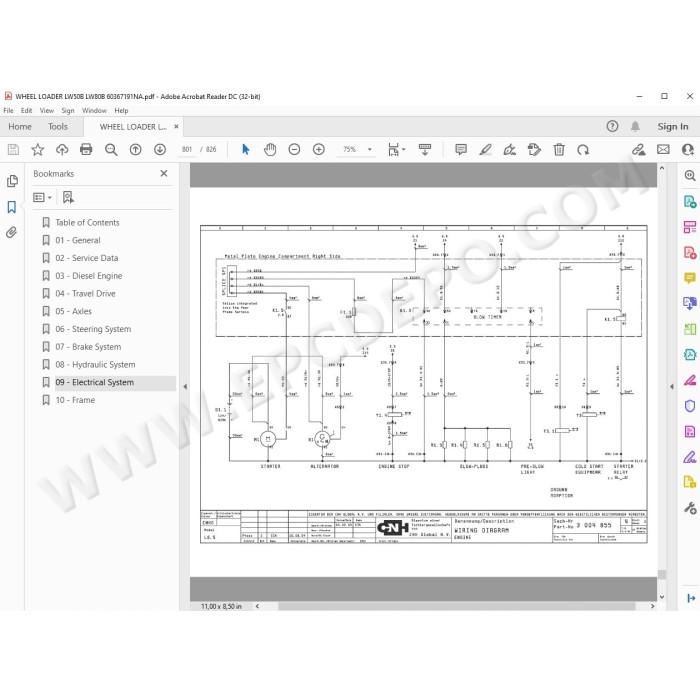The width and height of the screenshot is (700, 700).
Task: Jump to 08 - Hydraulic System bookmark
Action: 95,365
